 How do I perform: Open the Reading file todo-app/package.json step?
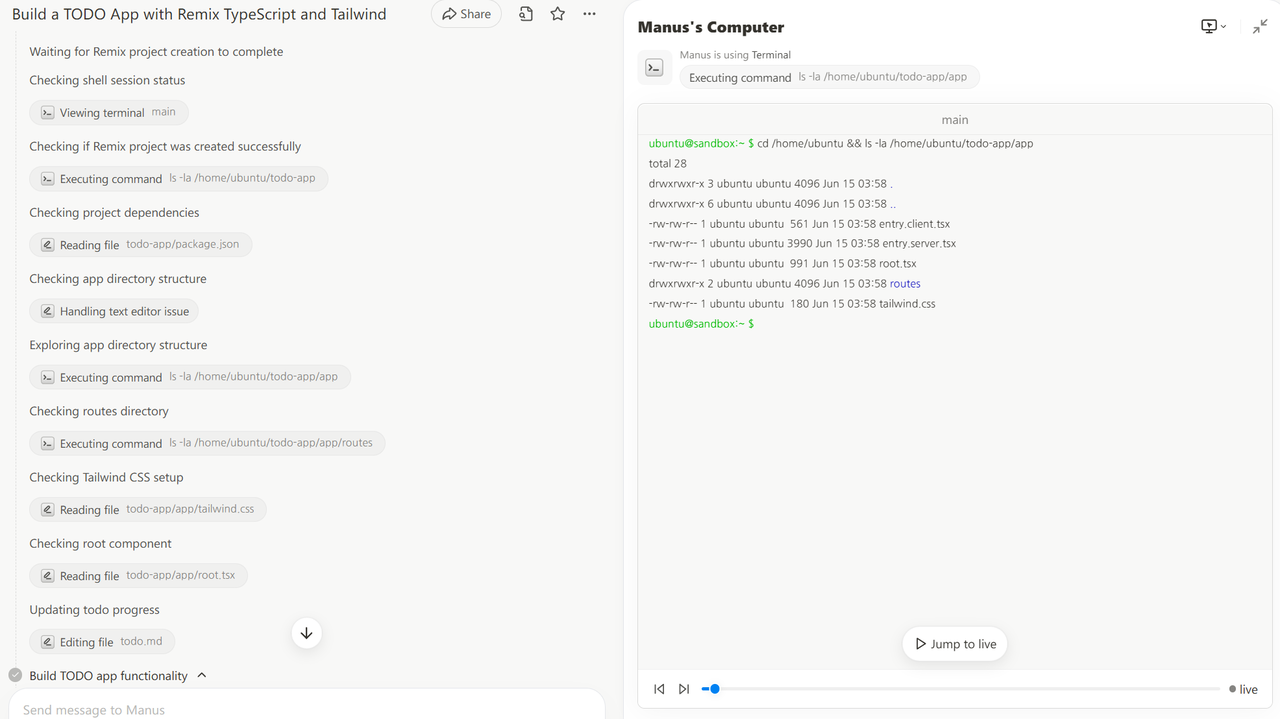[x=141, y=245]
